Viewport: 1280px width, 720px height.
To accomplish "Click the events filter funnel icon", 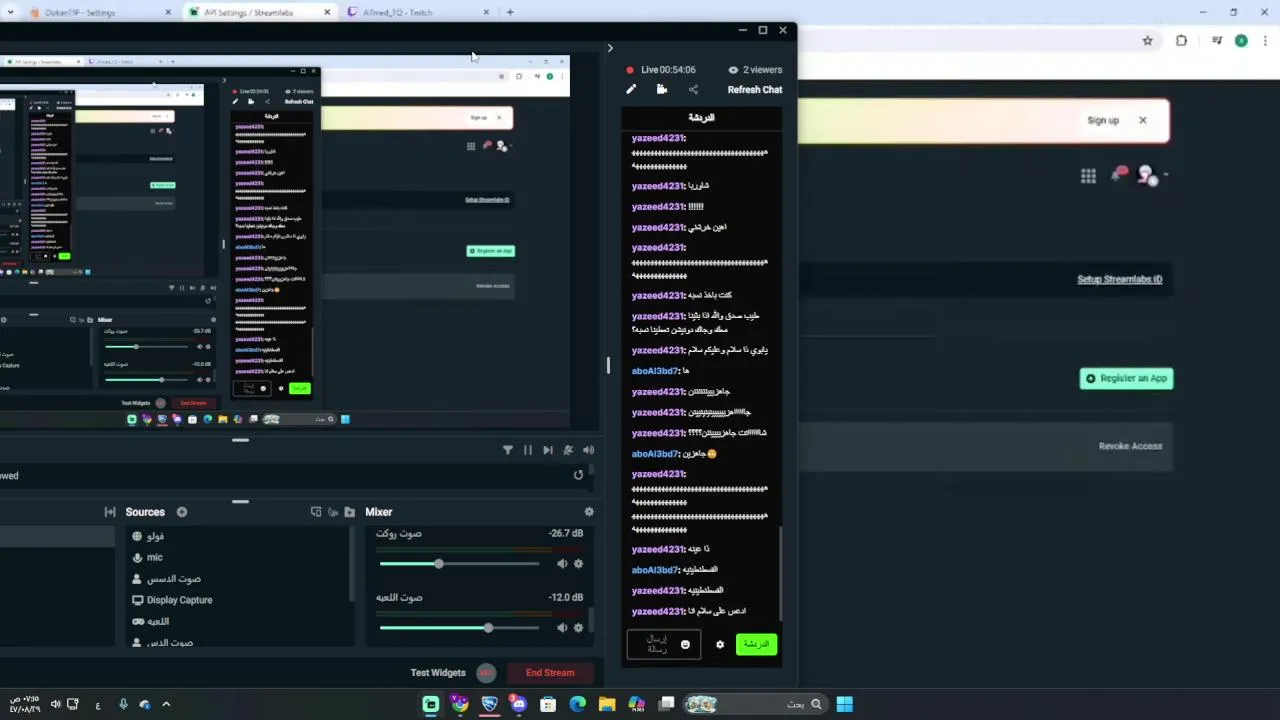I will coord(508,450).
